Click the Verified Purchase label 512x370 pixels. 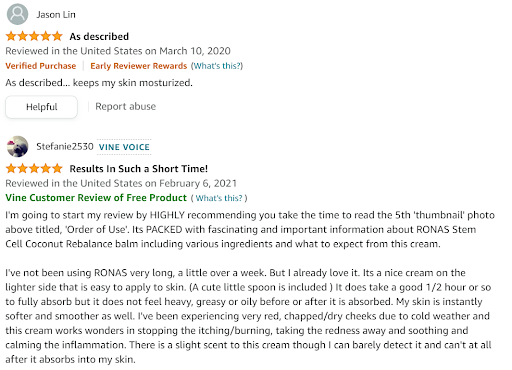(41, 66)
